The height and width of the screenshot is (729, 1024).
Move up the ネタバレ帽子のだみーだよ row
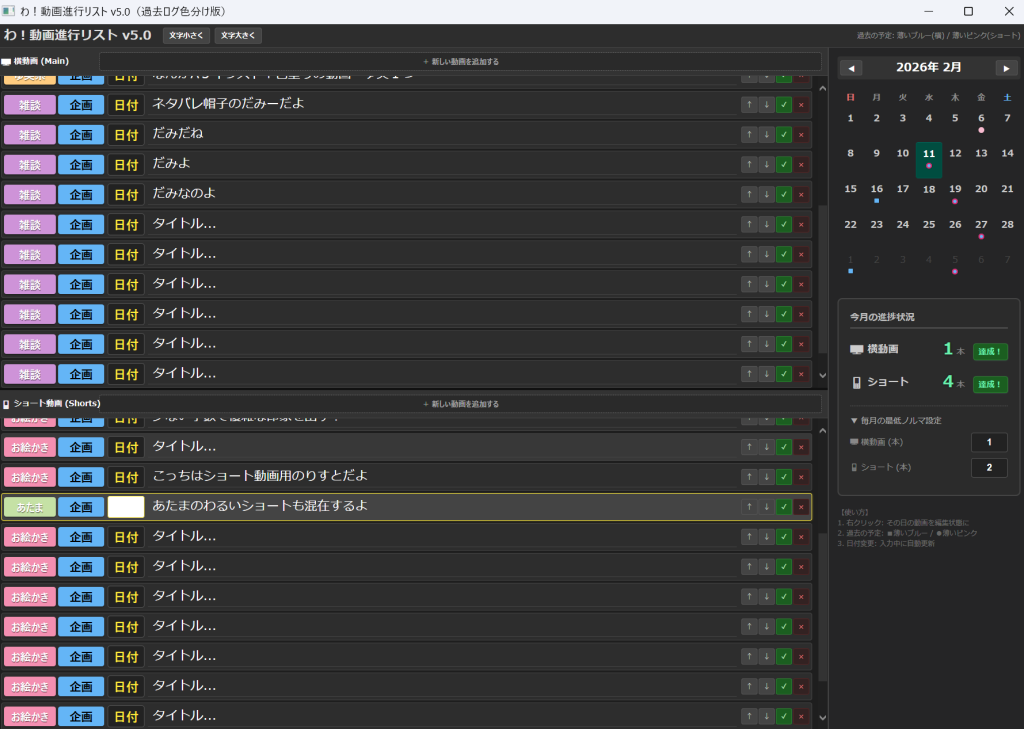tap(749, 104)
